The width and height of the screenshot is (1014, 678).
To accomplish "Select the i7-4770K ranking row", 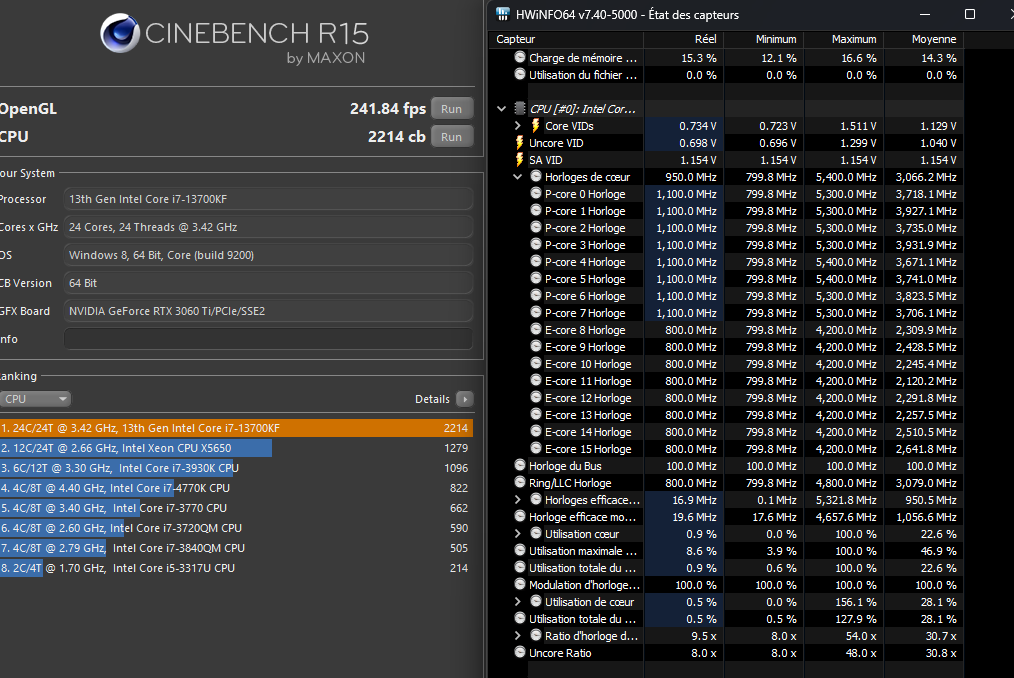I will point(236,488).
